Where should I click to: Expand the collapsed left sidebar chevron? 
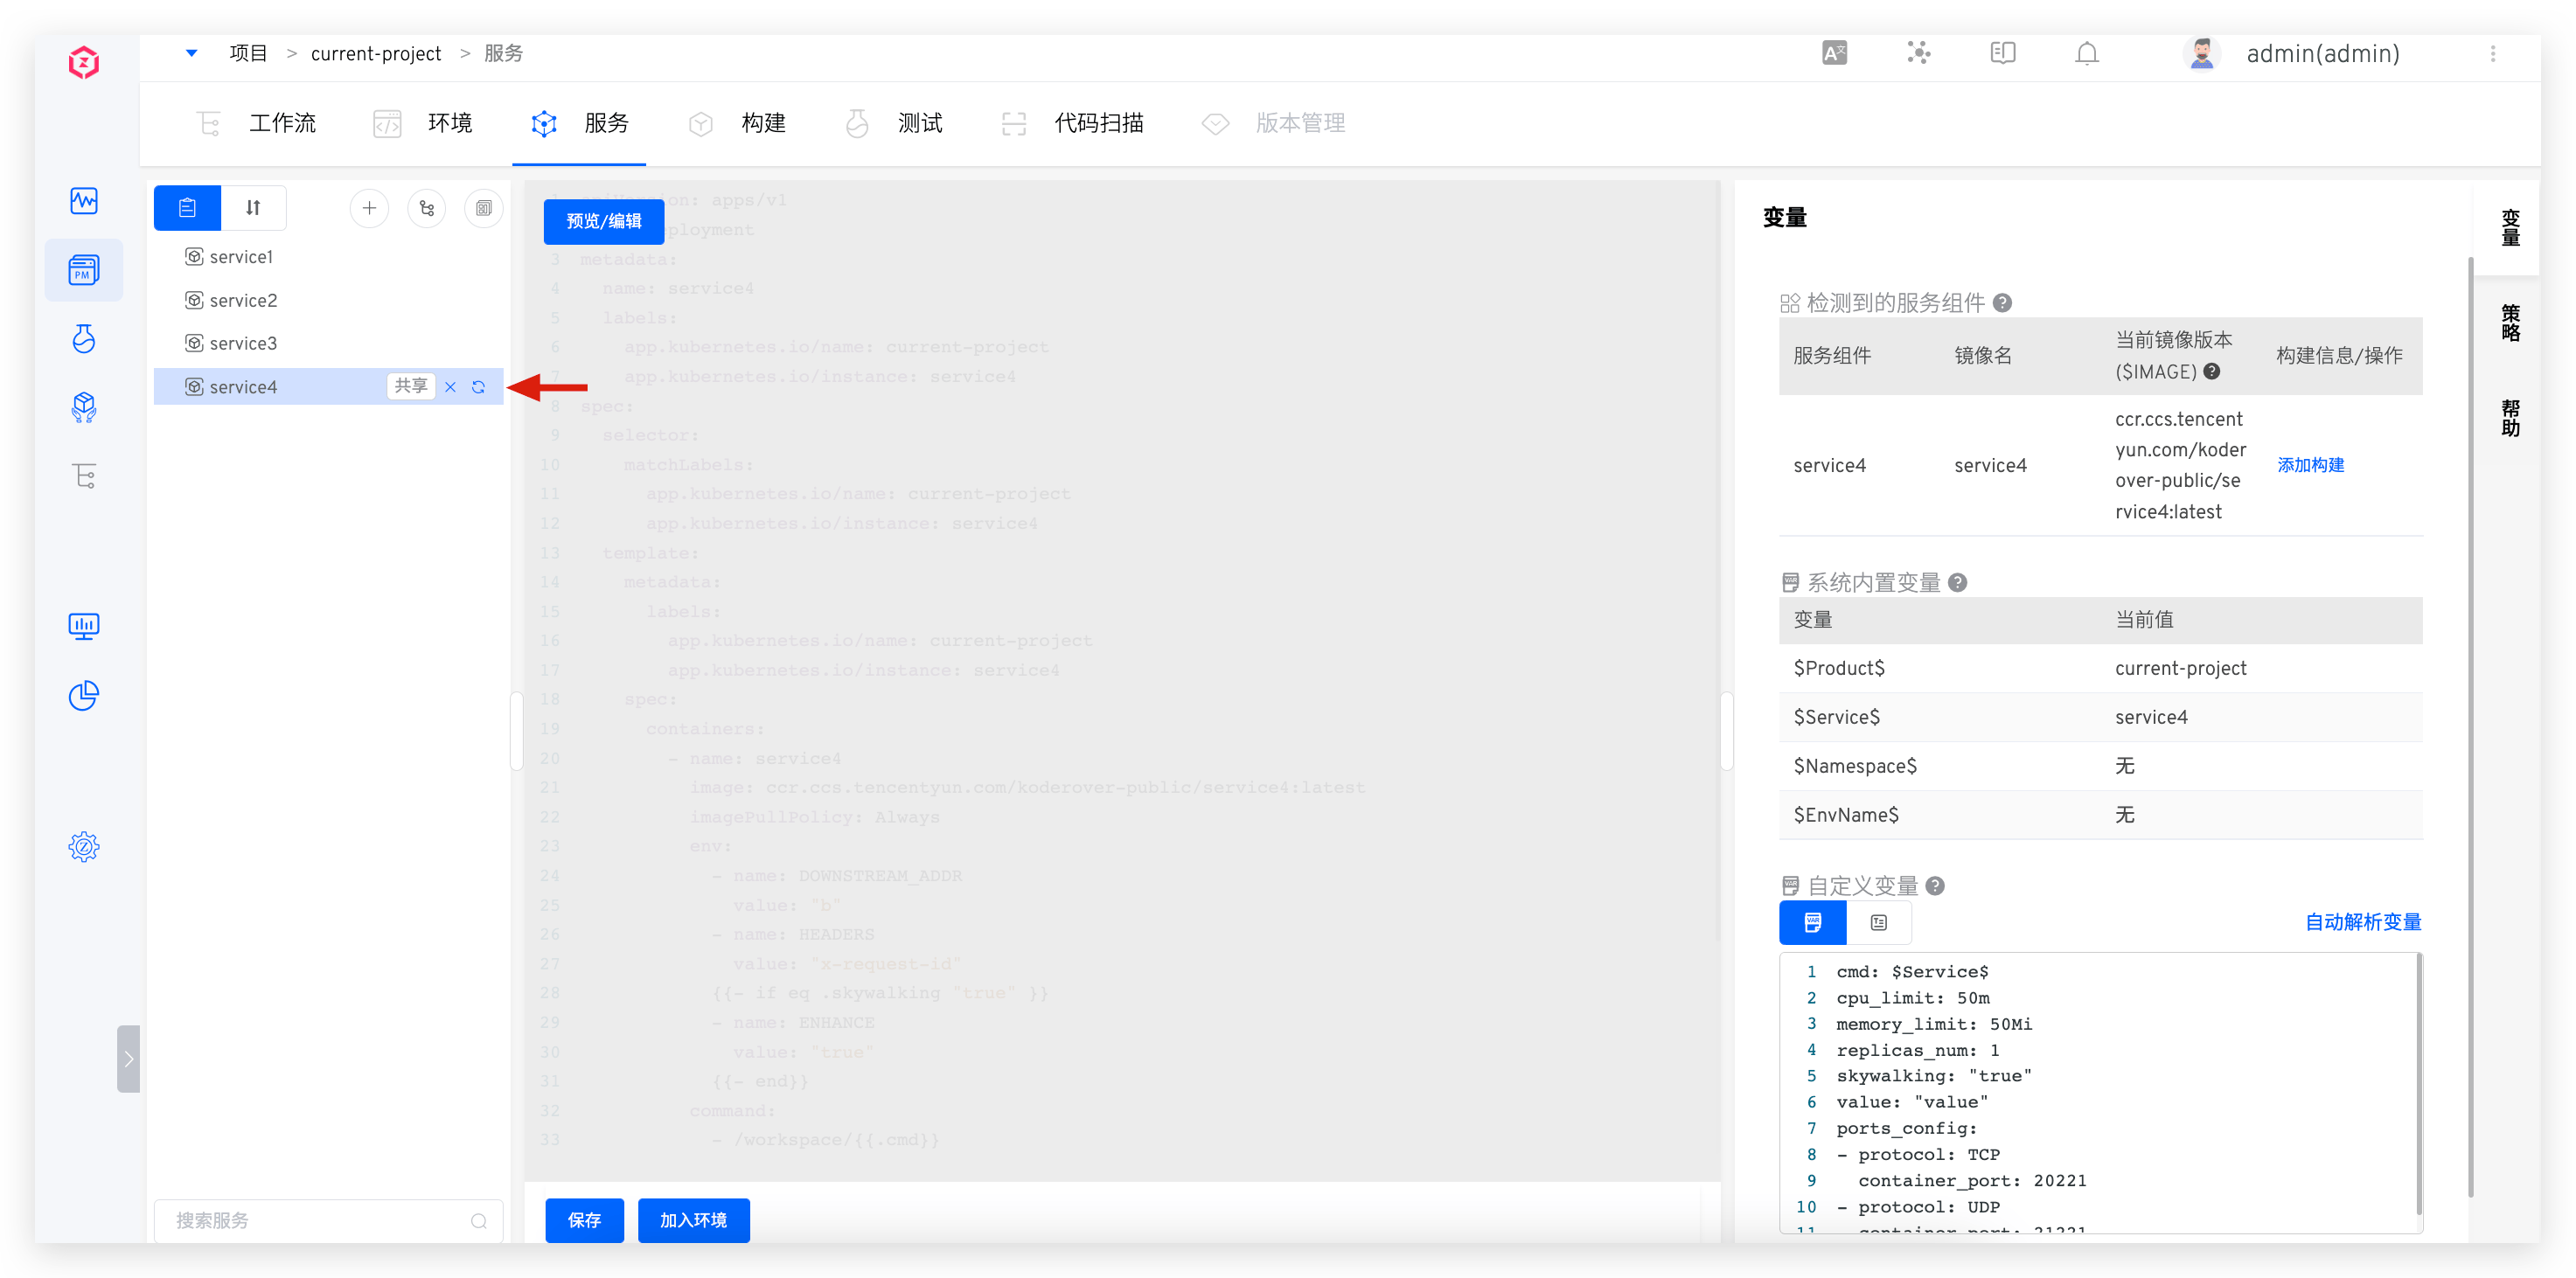pyautogui.click(x=128, y=1059)
